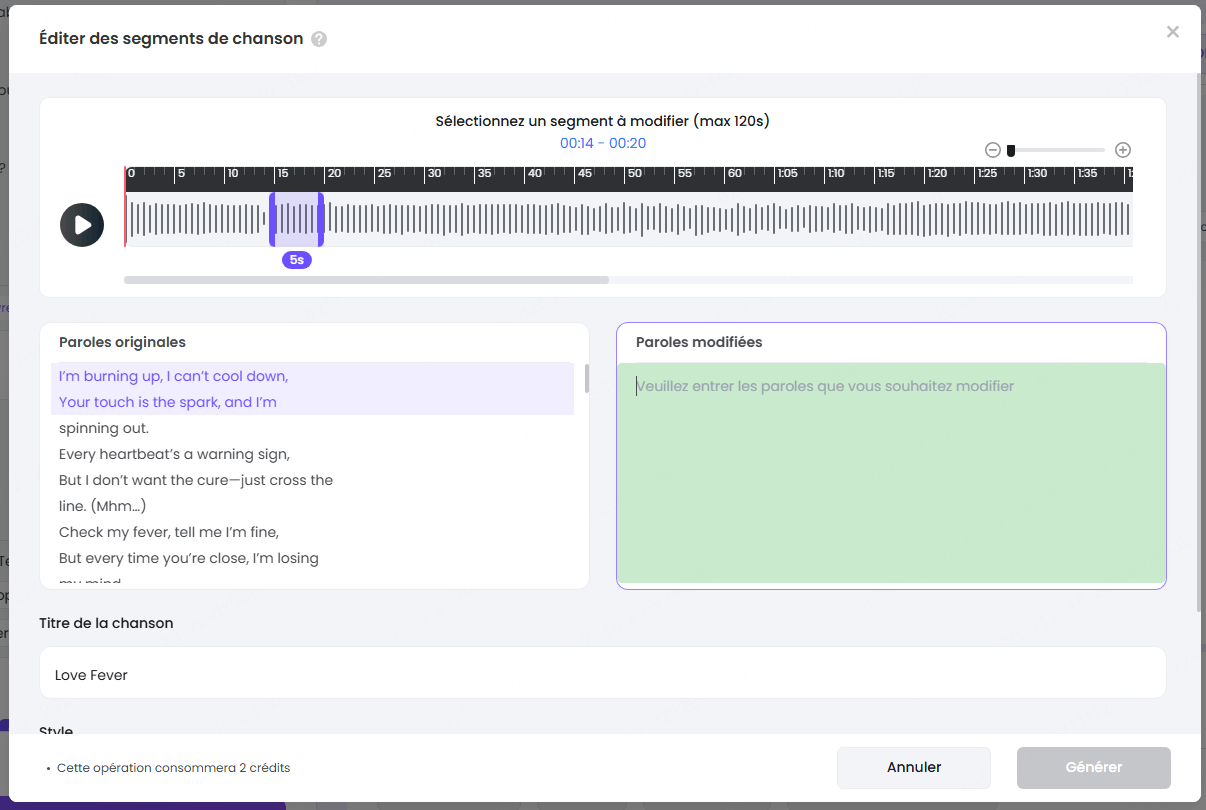Click the left handle of selected segment
The width and height of the screenshot is (1206, 810).
tap(272, 219)
